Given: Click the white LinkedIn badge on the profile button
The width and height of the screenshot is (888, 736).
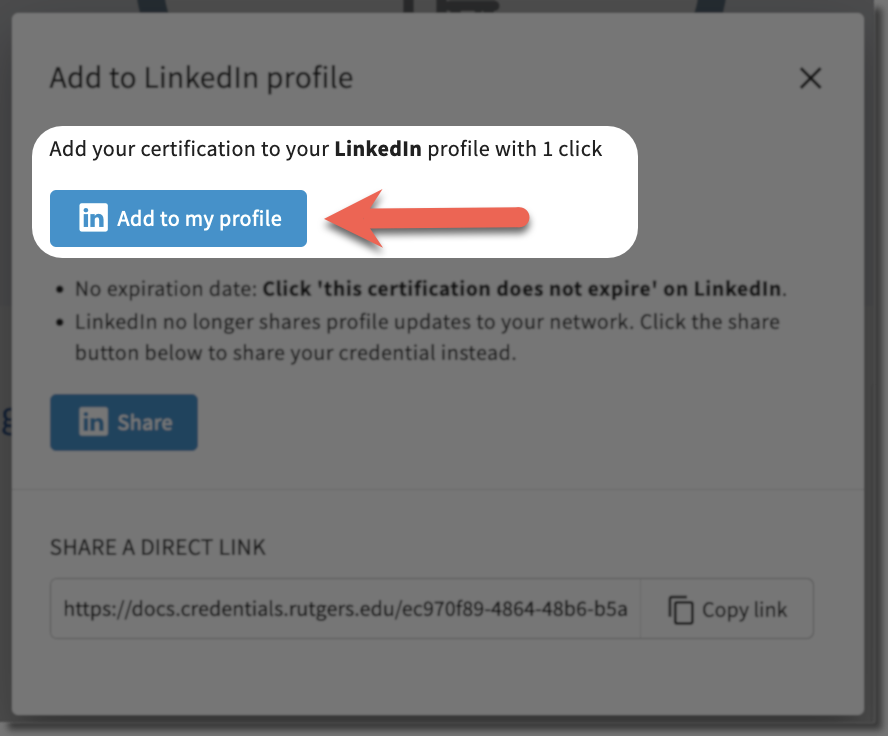Looking at the screenshot, I should point(92,218).
